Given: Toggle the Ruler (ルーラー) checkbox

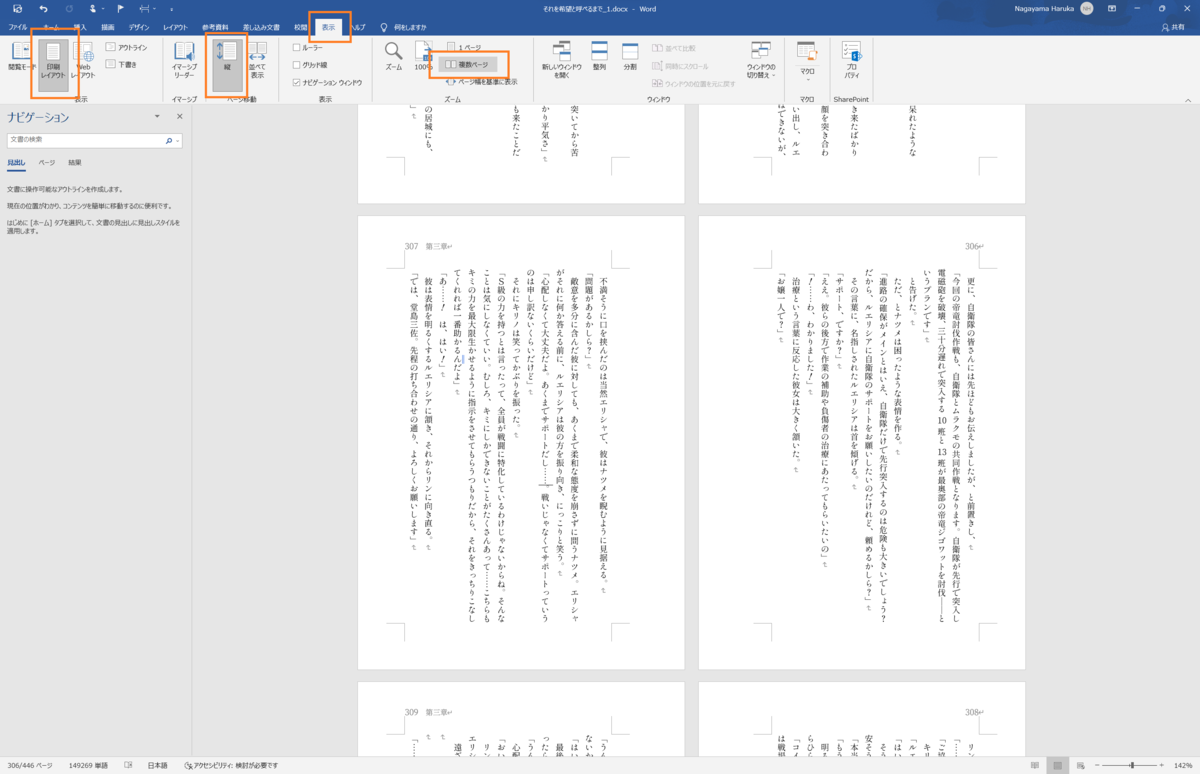Looking at the screenshot, I should [307, 47].
